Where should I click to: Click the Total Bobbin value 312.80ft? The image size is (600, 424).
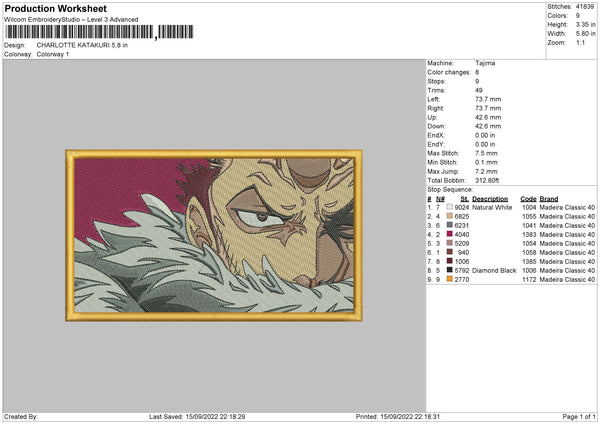coord(487,180)
